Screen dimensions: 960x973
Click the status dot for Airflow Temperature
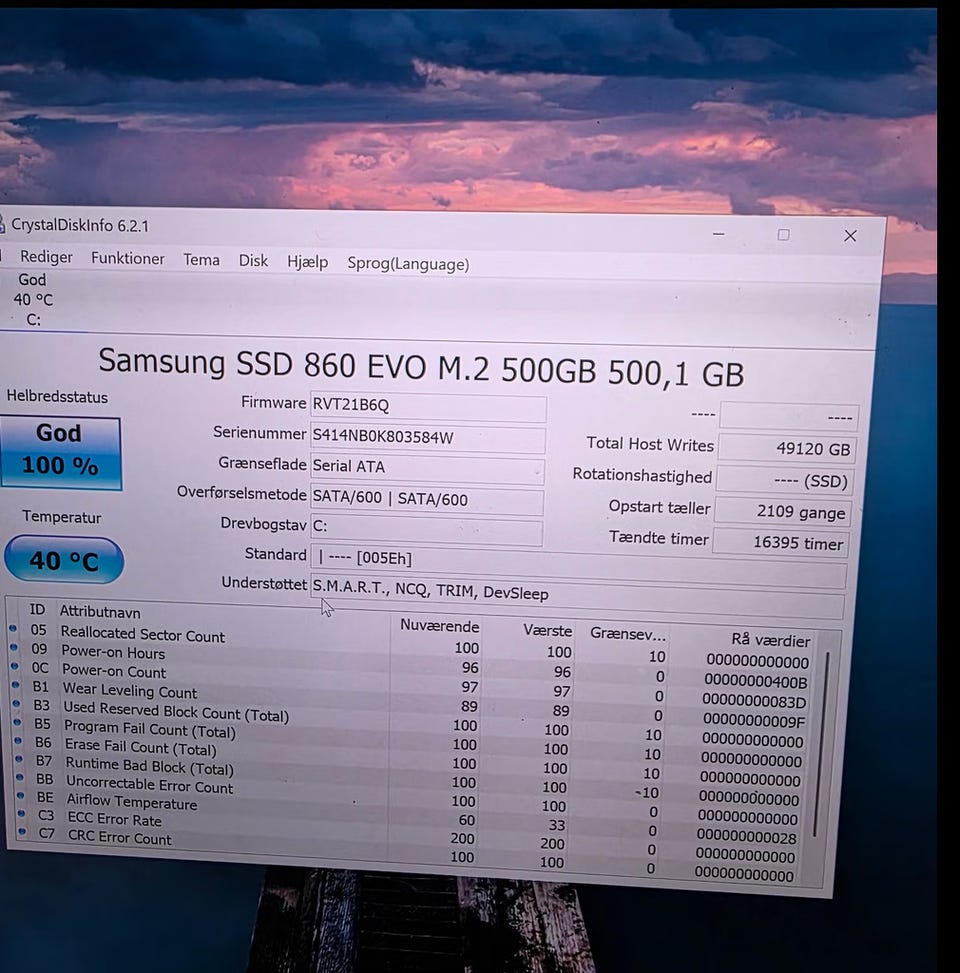coord(20,795)
